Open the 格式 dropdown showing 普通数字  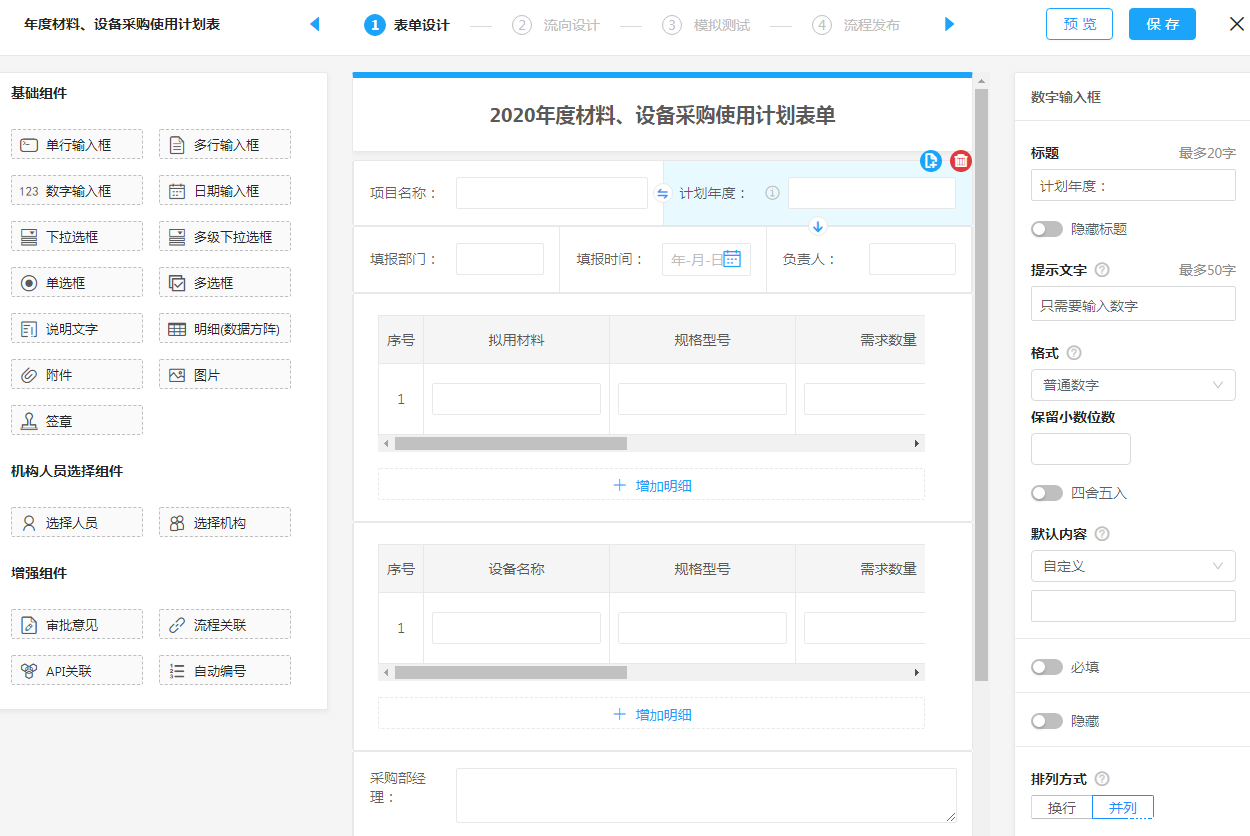click(x=1133, y=385)
